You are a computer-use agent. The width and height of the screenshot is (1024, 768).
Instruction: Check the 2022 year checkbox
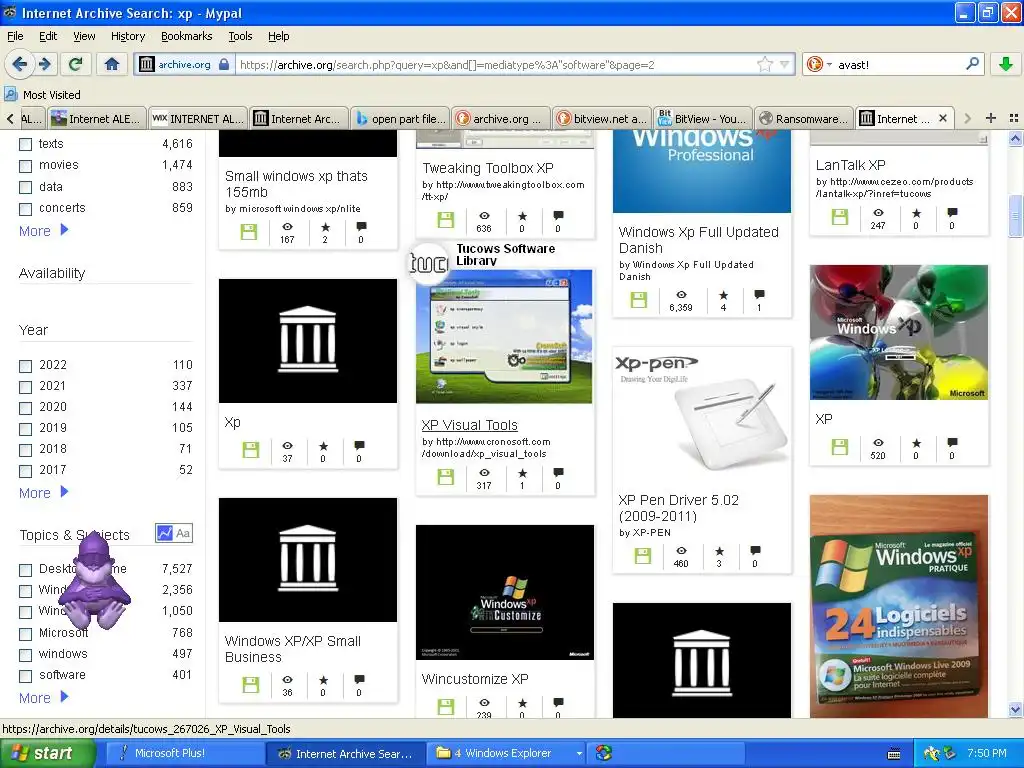click(x=25, y=366)
